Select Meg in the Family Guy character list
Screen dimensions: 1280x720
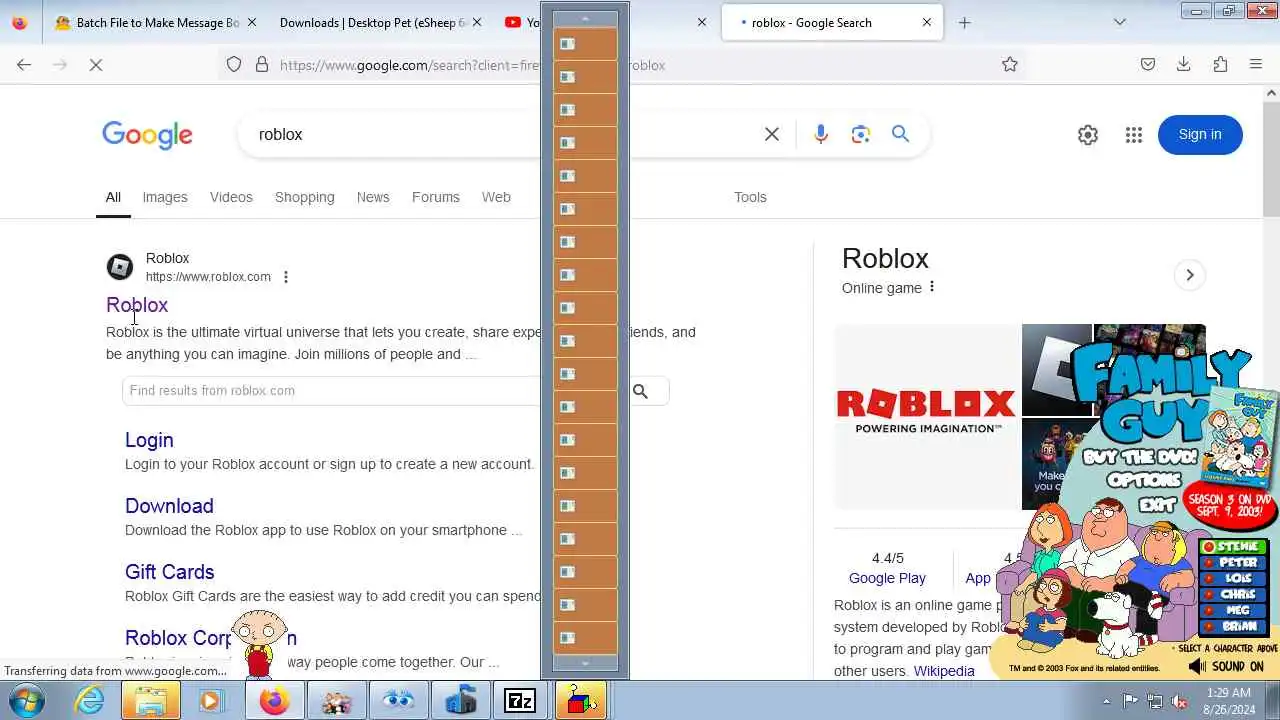(x=1234, y=611)
